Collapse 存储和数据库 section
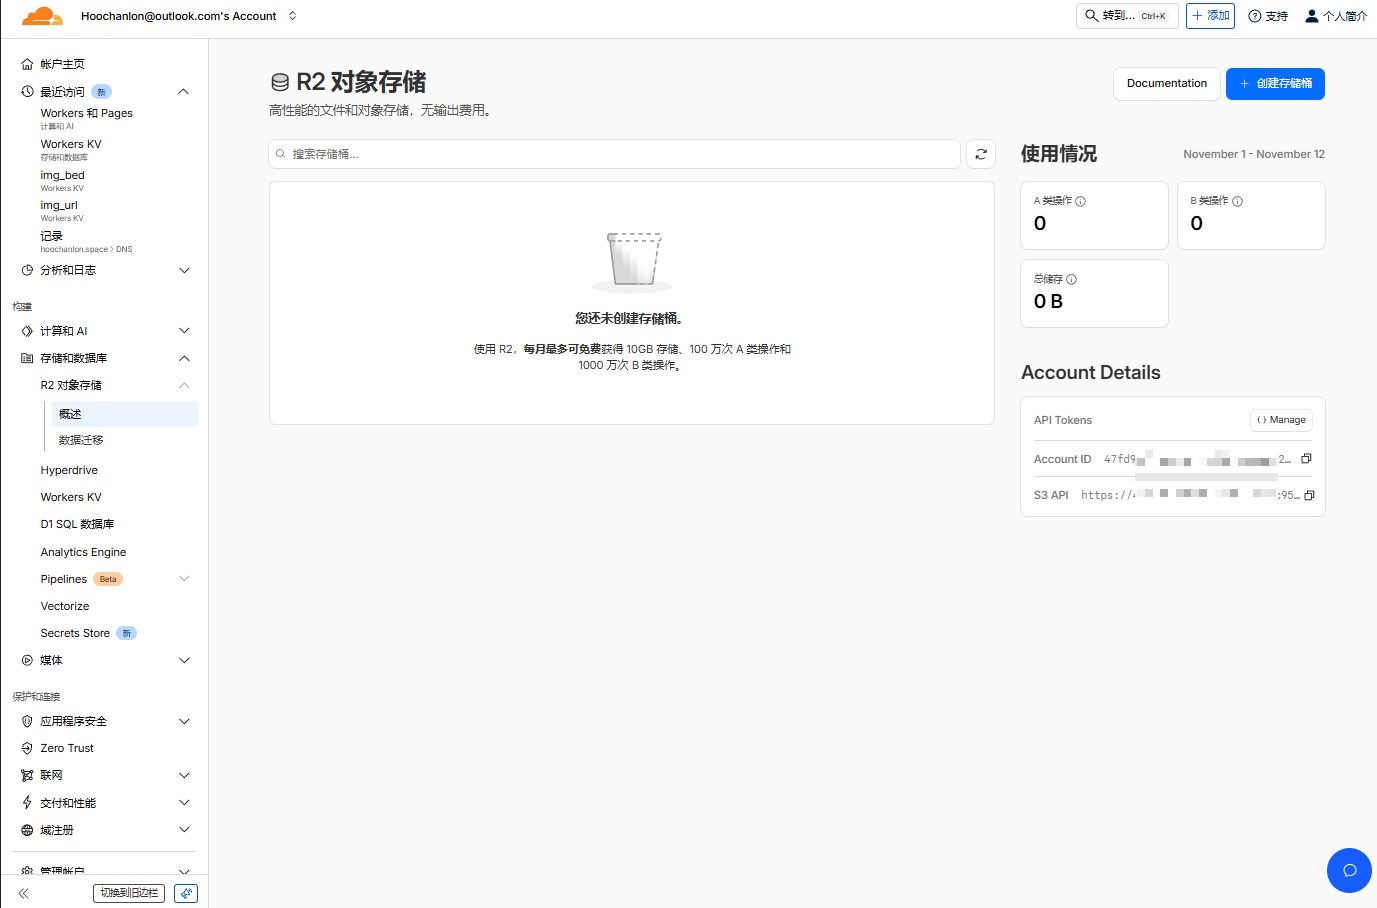This screenshot has height=908, width=1377. (184, 358)
